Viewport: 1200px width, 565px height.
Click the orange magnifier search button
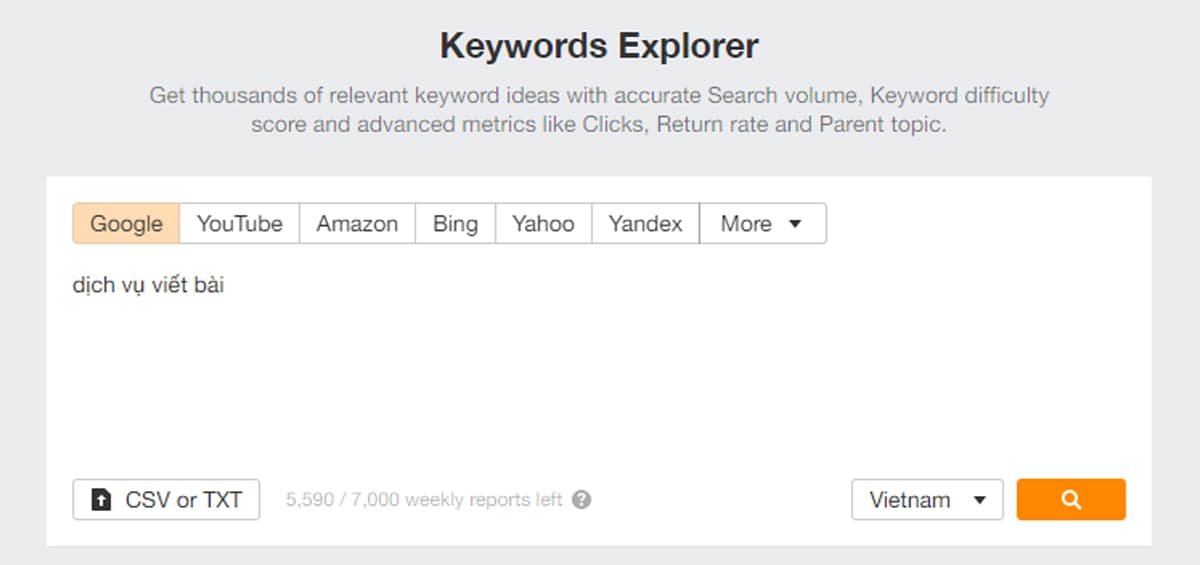1071,500
